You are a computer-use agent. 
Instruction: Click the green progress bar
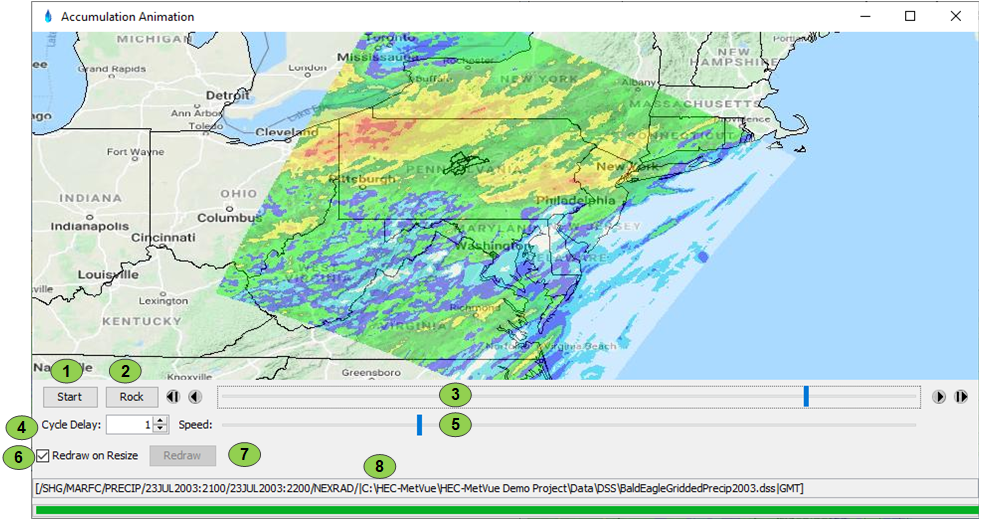(x=505, y=510)
